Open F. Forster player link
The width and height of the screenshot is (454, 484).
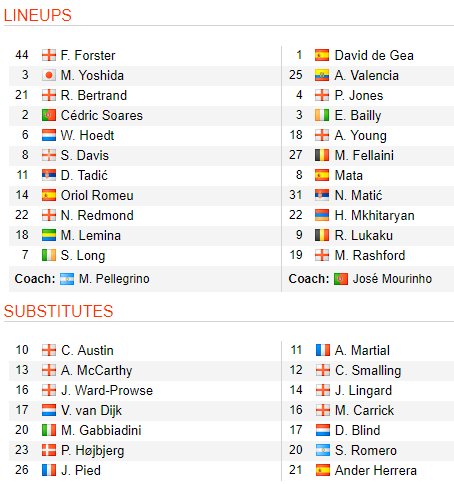88,55
